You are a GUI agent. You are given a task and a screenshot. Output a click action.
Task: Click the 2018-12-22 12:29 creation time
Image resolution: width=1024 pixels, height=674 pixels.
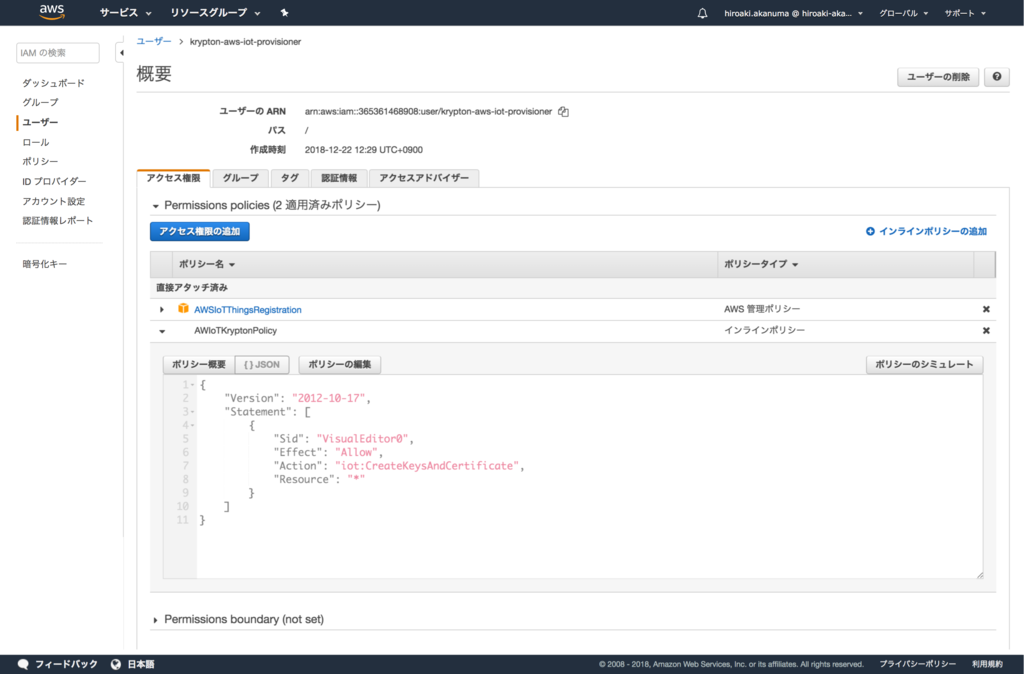click(364, 150)
